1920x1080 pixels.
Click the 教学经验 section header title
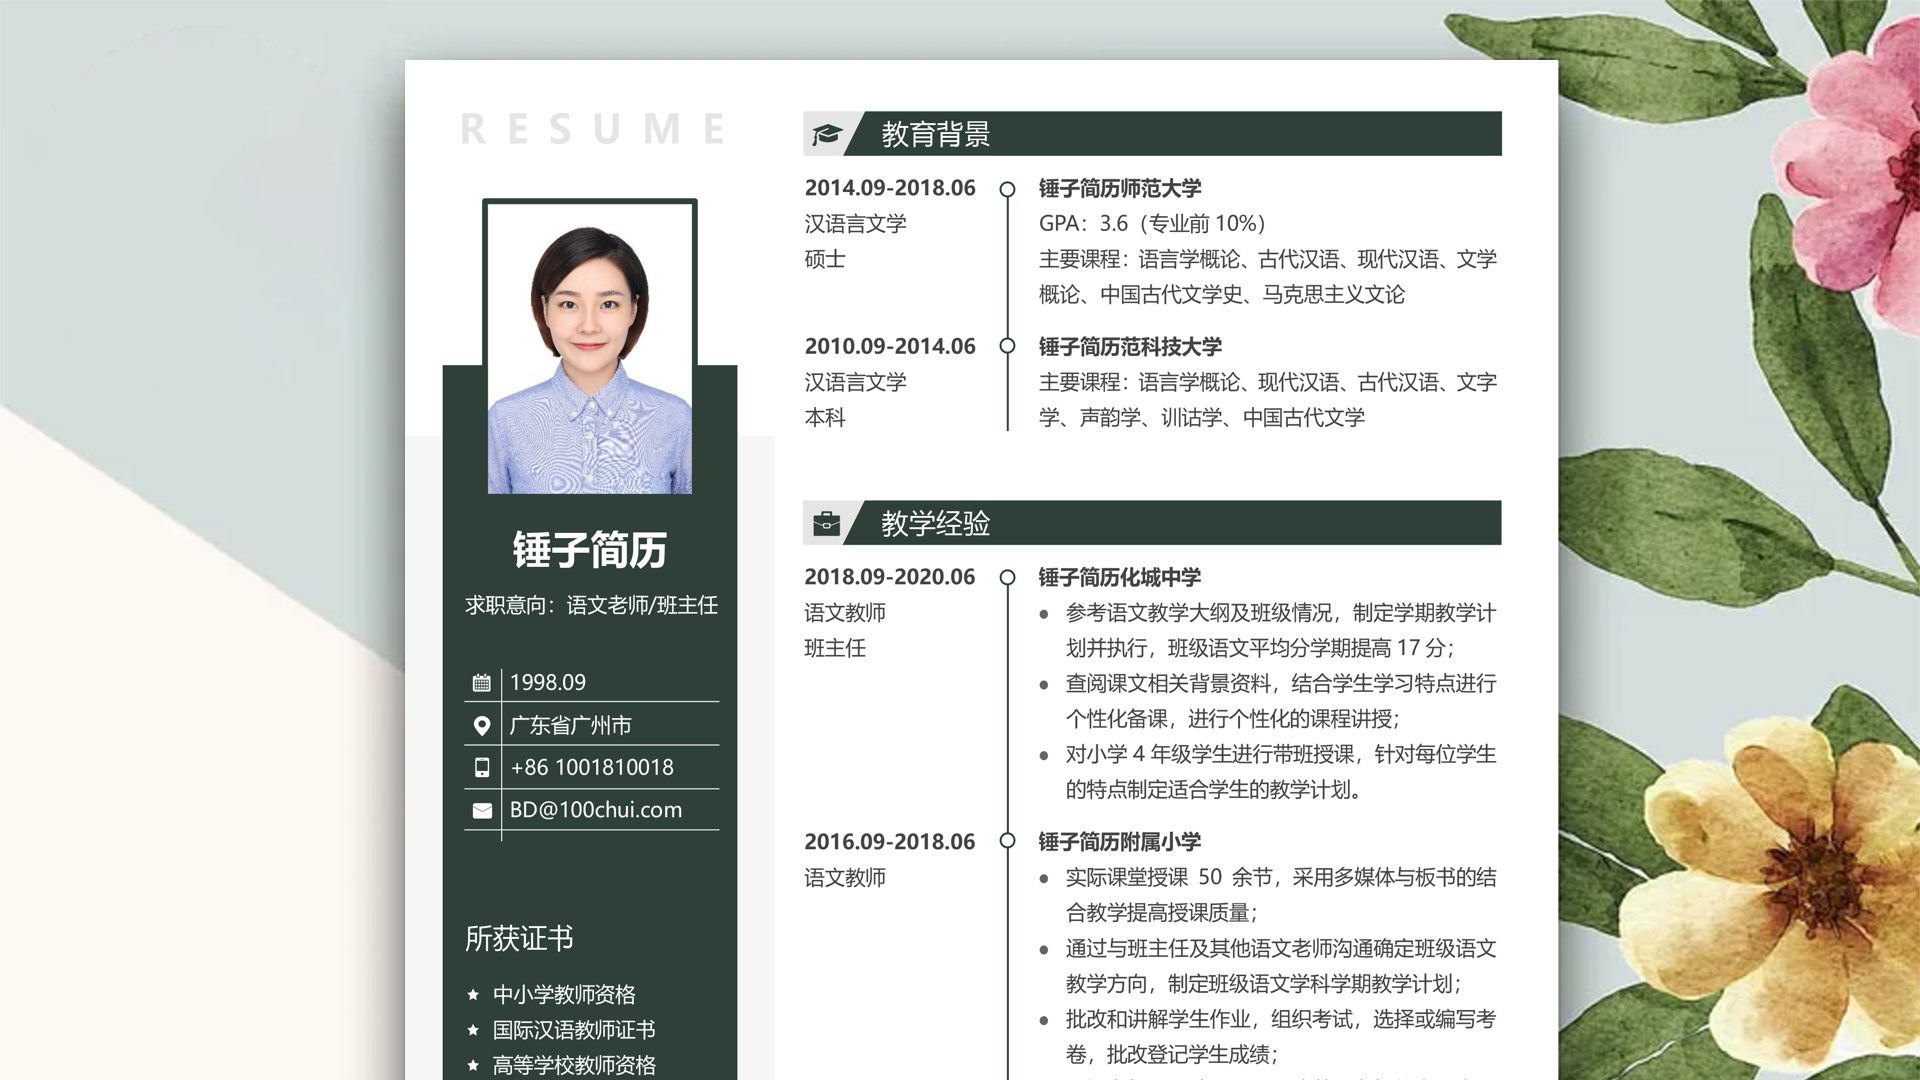click(936, 523)
